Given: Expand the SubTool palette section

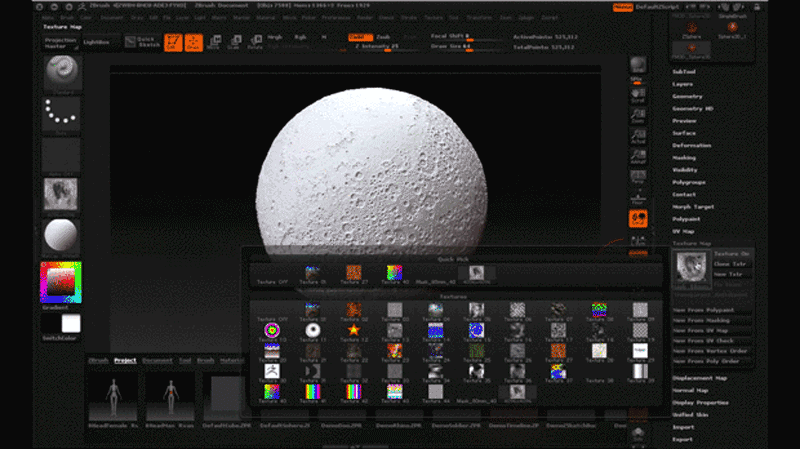Looking at the screenshot, I should tap(684, 71).
